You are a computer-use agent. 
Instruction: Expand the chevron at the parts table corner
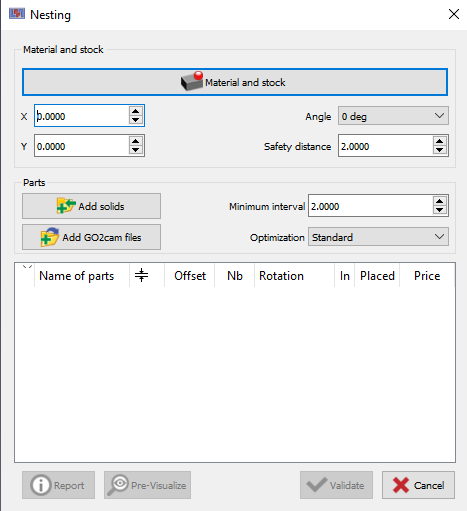pos(27,267)
